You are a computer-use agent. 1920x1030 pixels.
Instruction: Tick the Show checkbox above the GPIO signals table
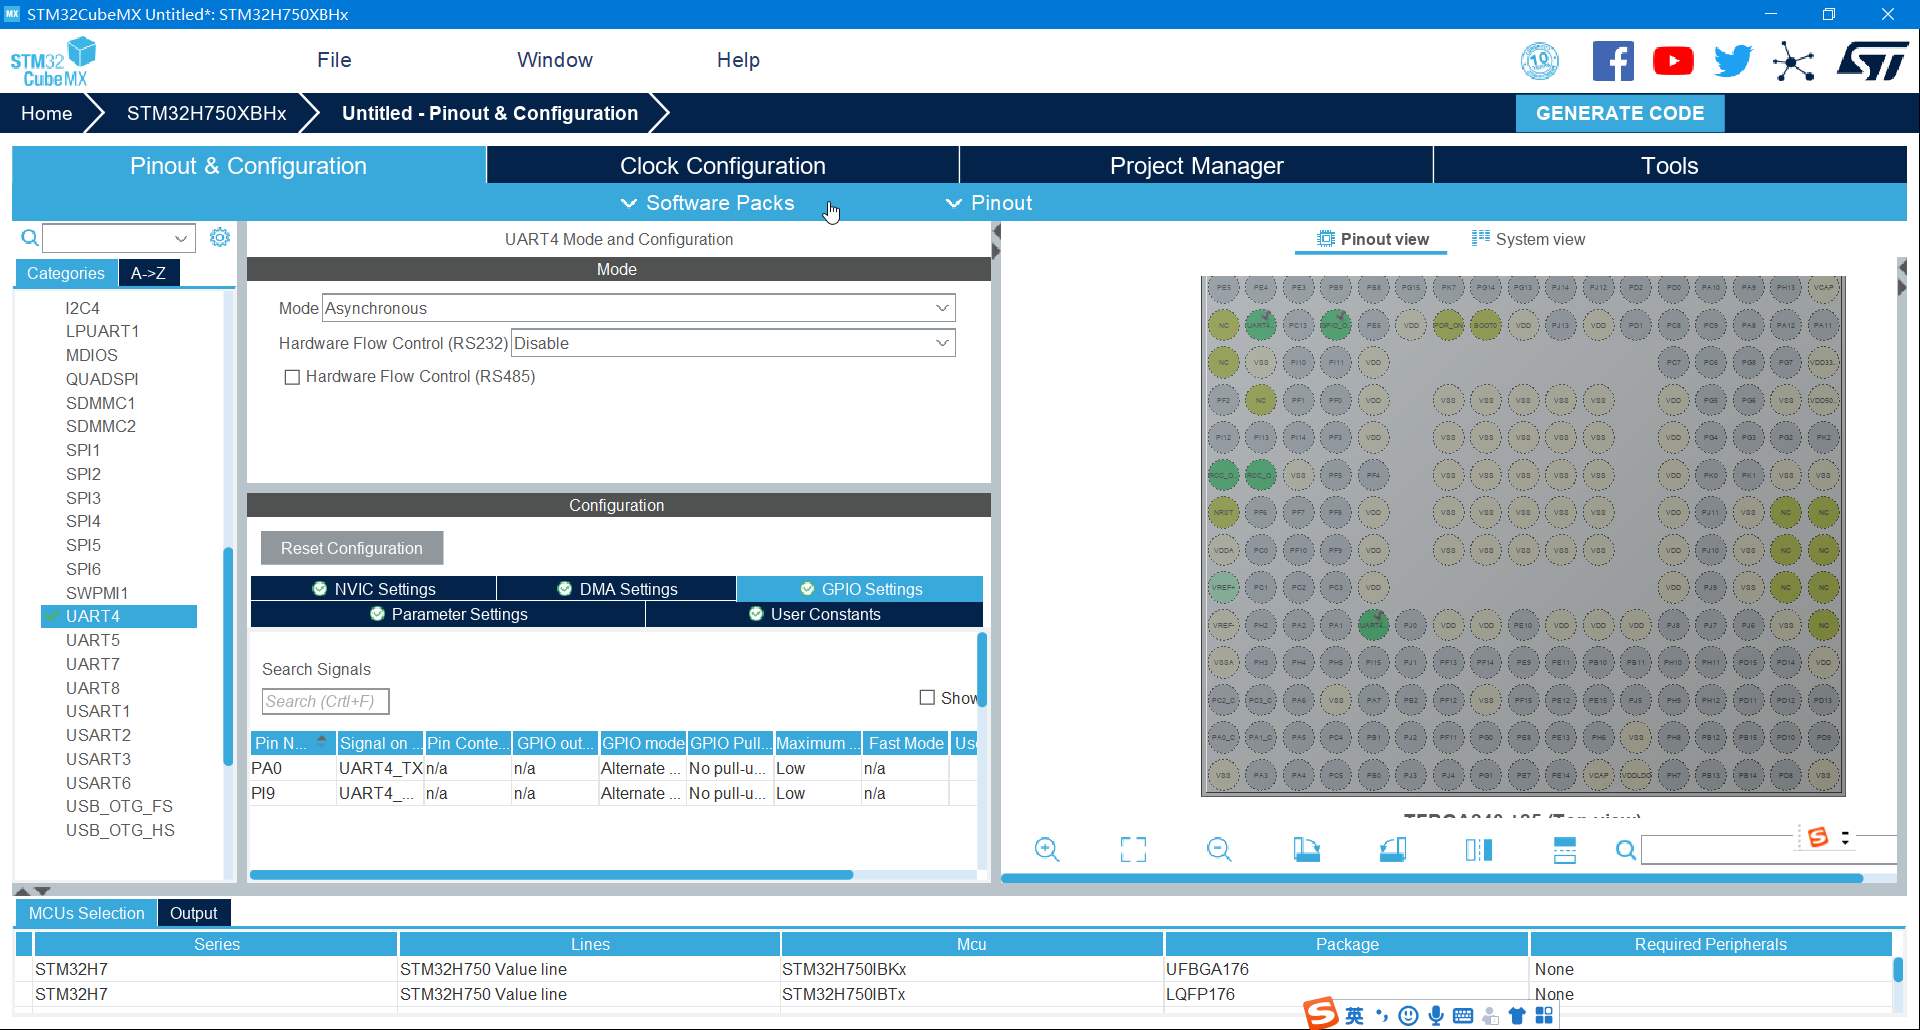[x=927, y=698]
